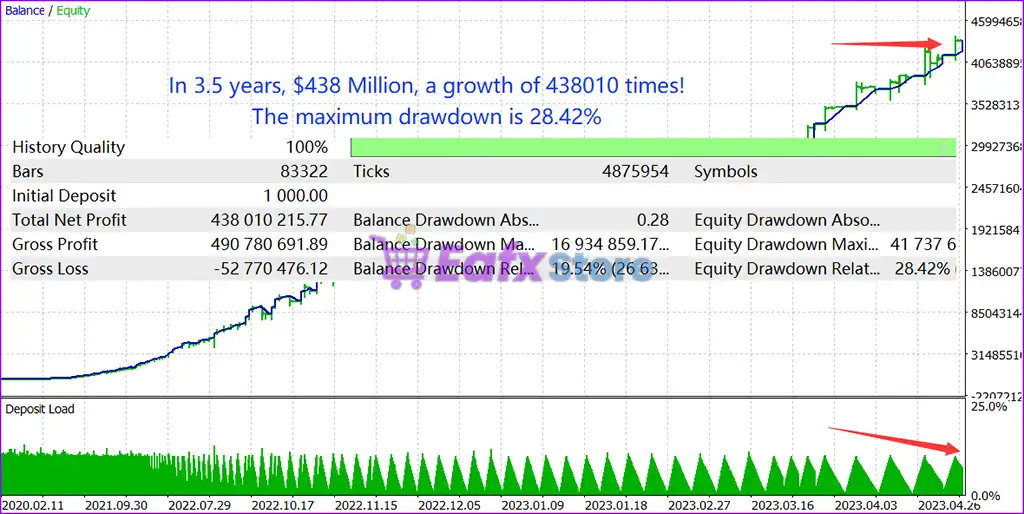
Task: Click the "Equity" legend label
Action: [73, 10]
